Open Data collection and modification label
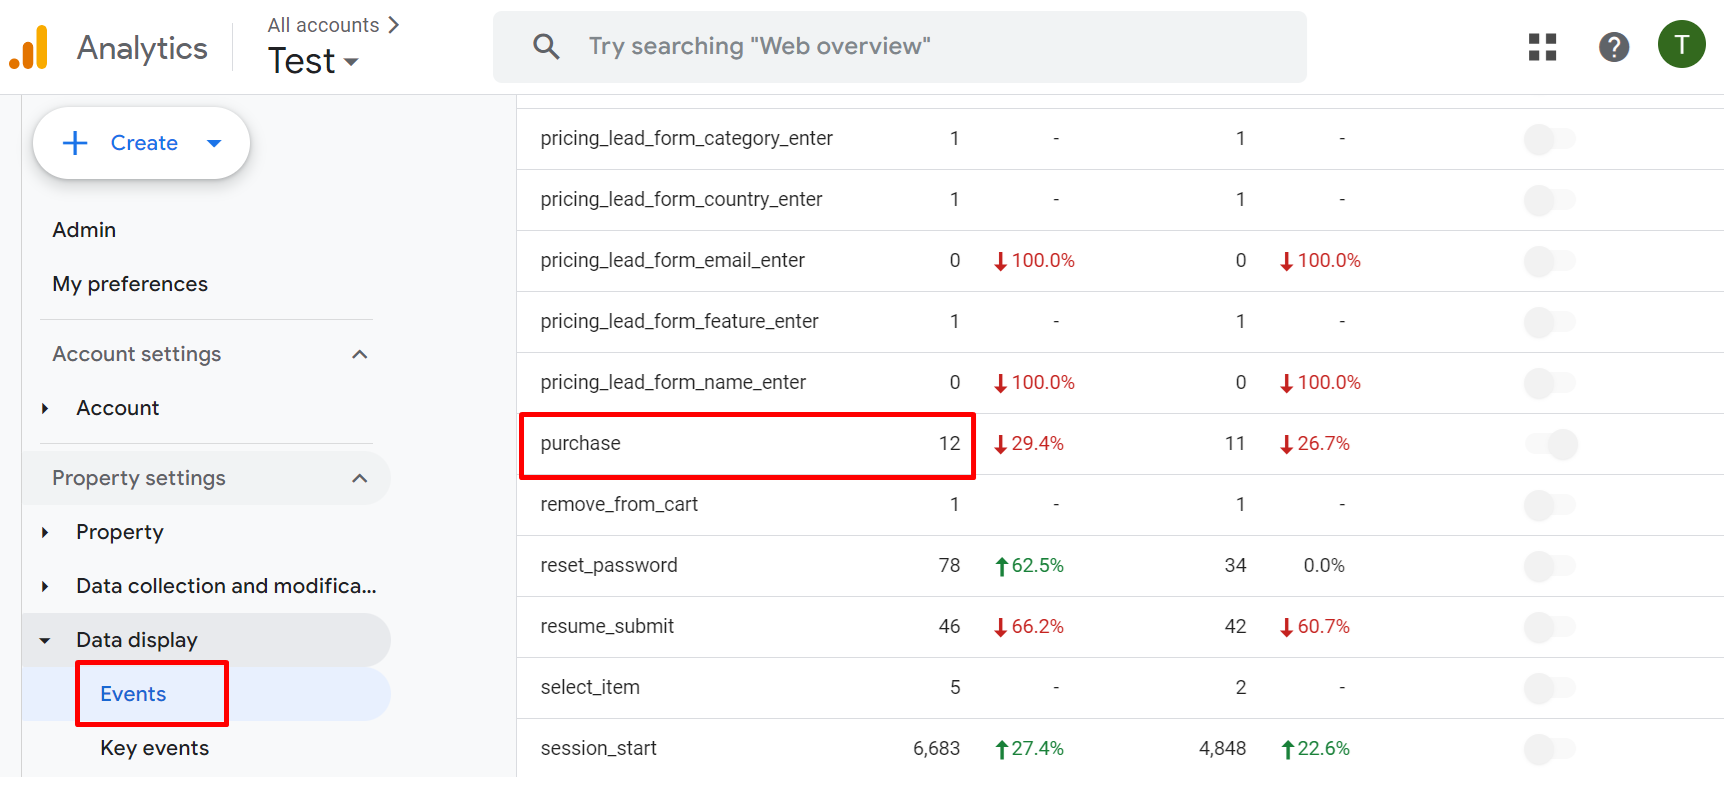 point(226,586)
